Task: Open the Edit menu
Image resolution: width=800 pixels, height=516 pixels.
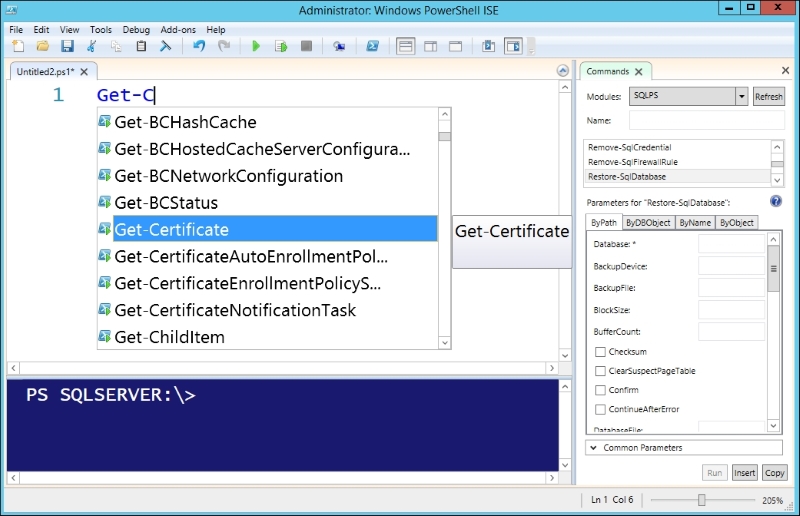Action: coord(41,30)
